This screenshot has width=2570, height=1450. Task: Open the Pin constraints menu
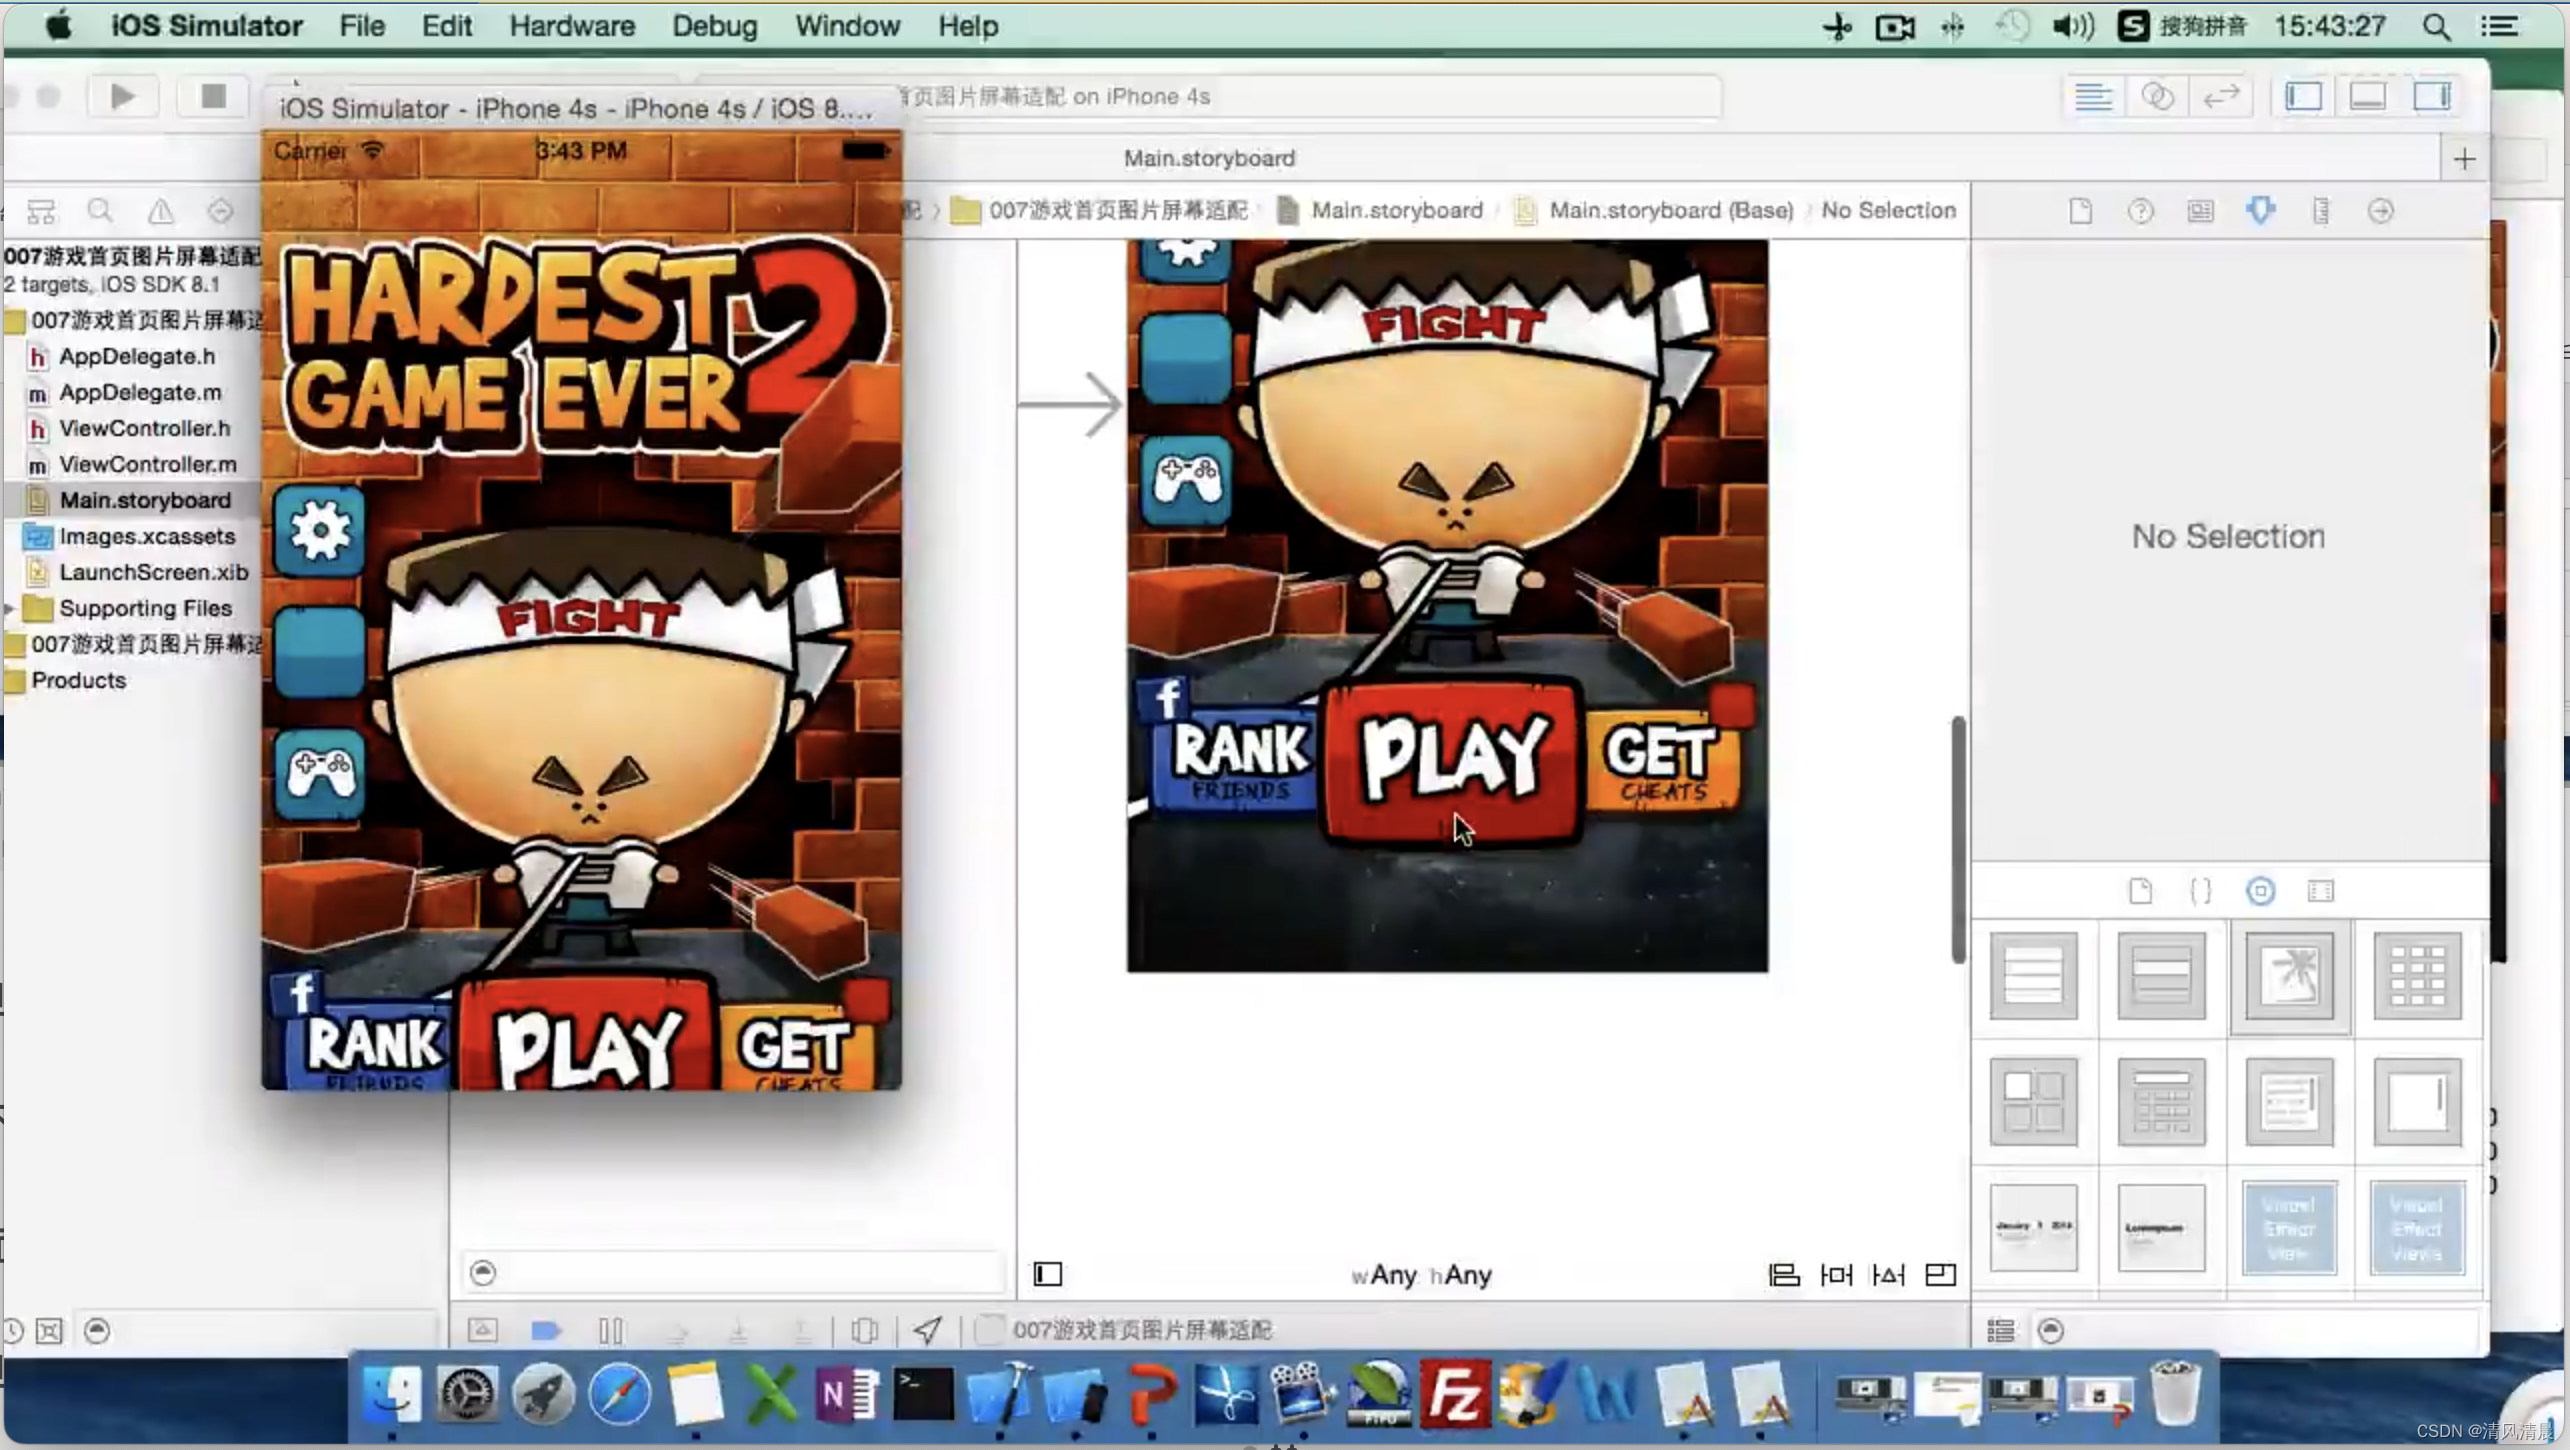pos(1836,1275)
